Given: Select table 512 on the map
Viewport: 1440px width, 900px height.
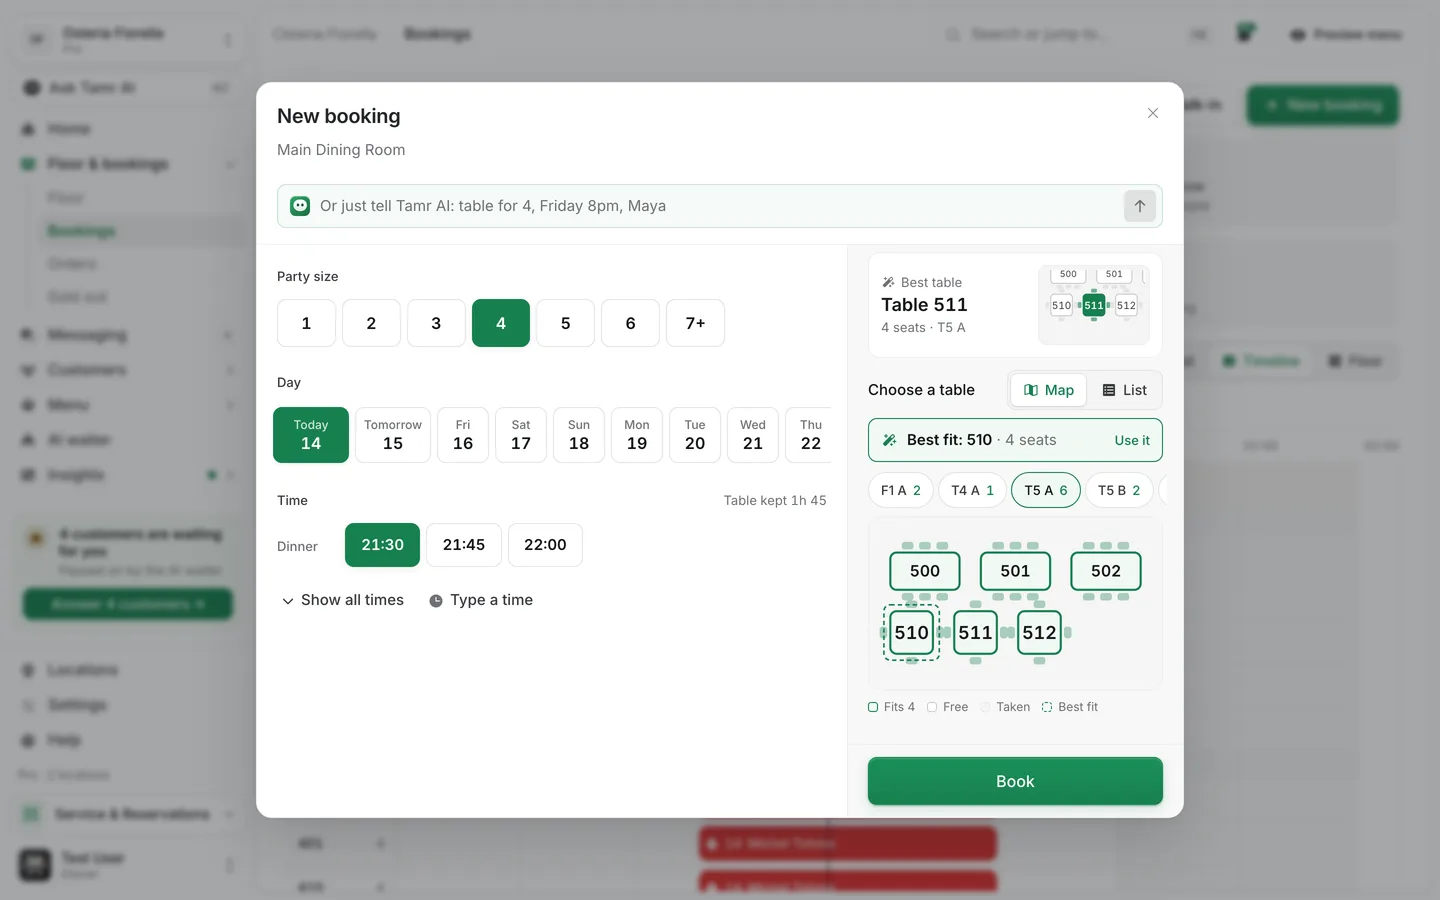Looking at the screenshot, I should point(1039,633).
